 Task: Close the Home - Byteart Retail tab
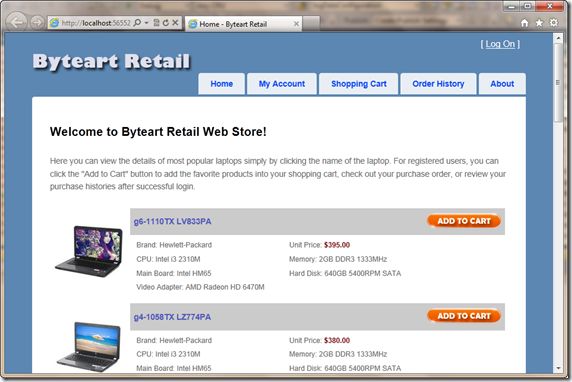point(296,24)
